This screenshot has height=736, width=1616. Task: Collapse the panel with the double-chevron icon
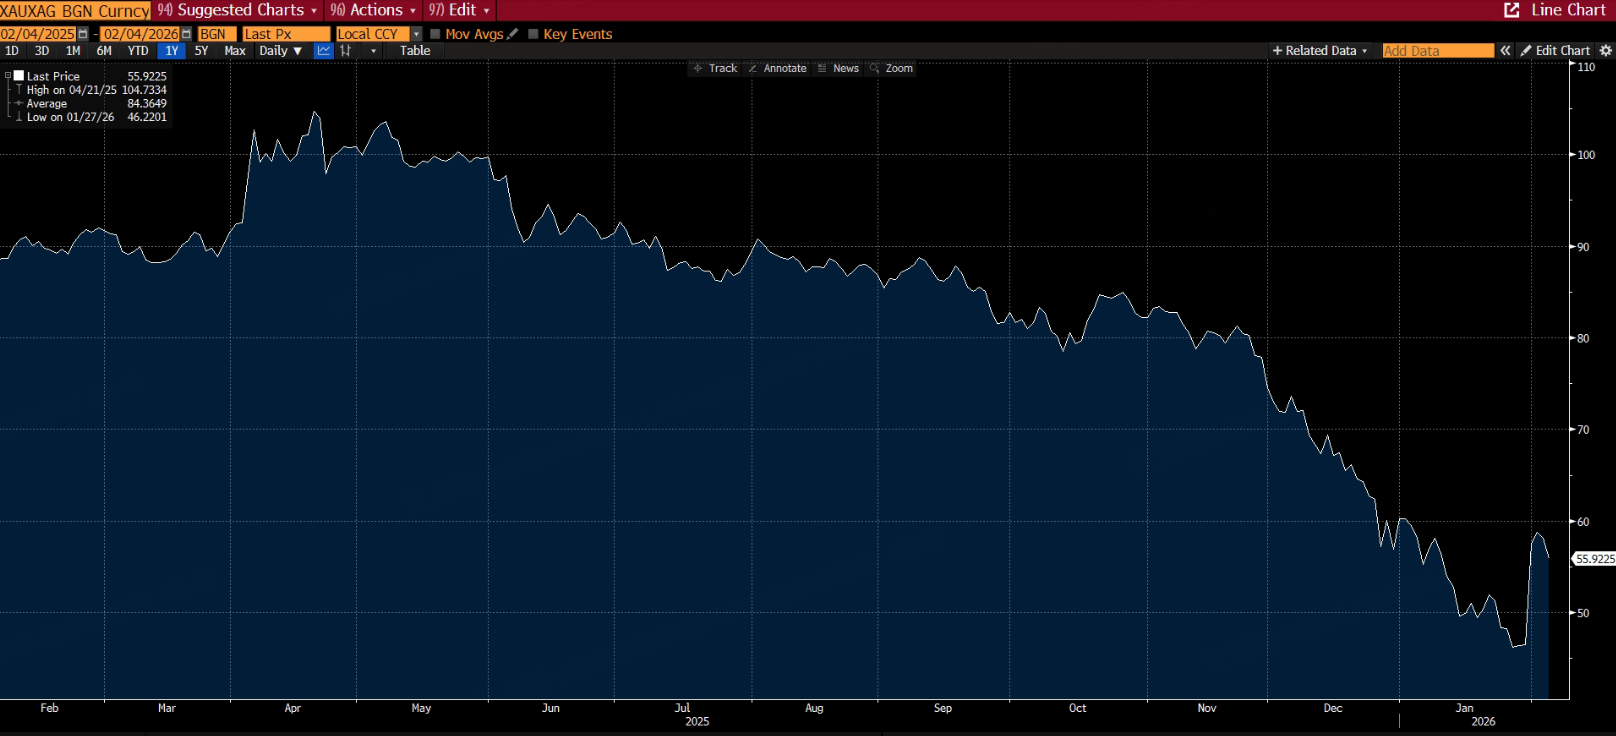[x=1505, y=51]
